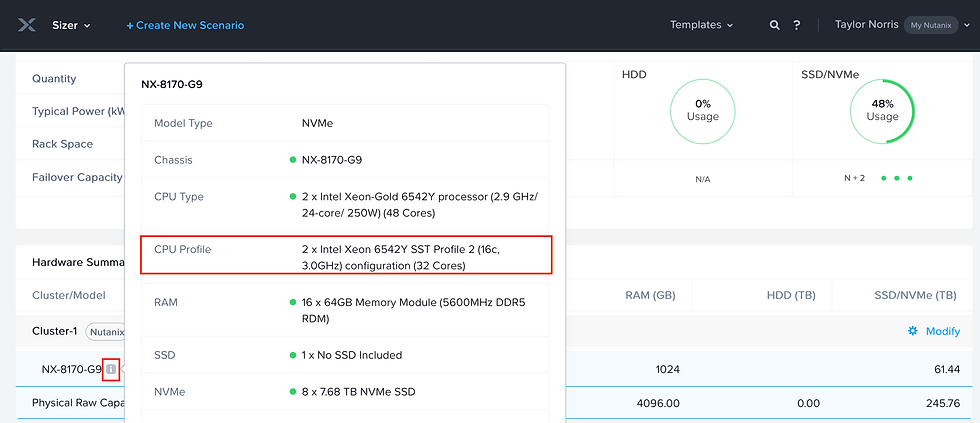Screen dimensions: 980x423
Task: Expand the Templates dropdown
Action: tap(701, 25)
